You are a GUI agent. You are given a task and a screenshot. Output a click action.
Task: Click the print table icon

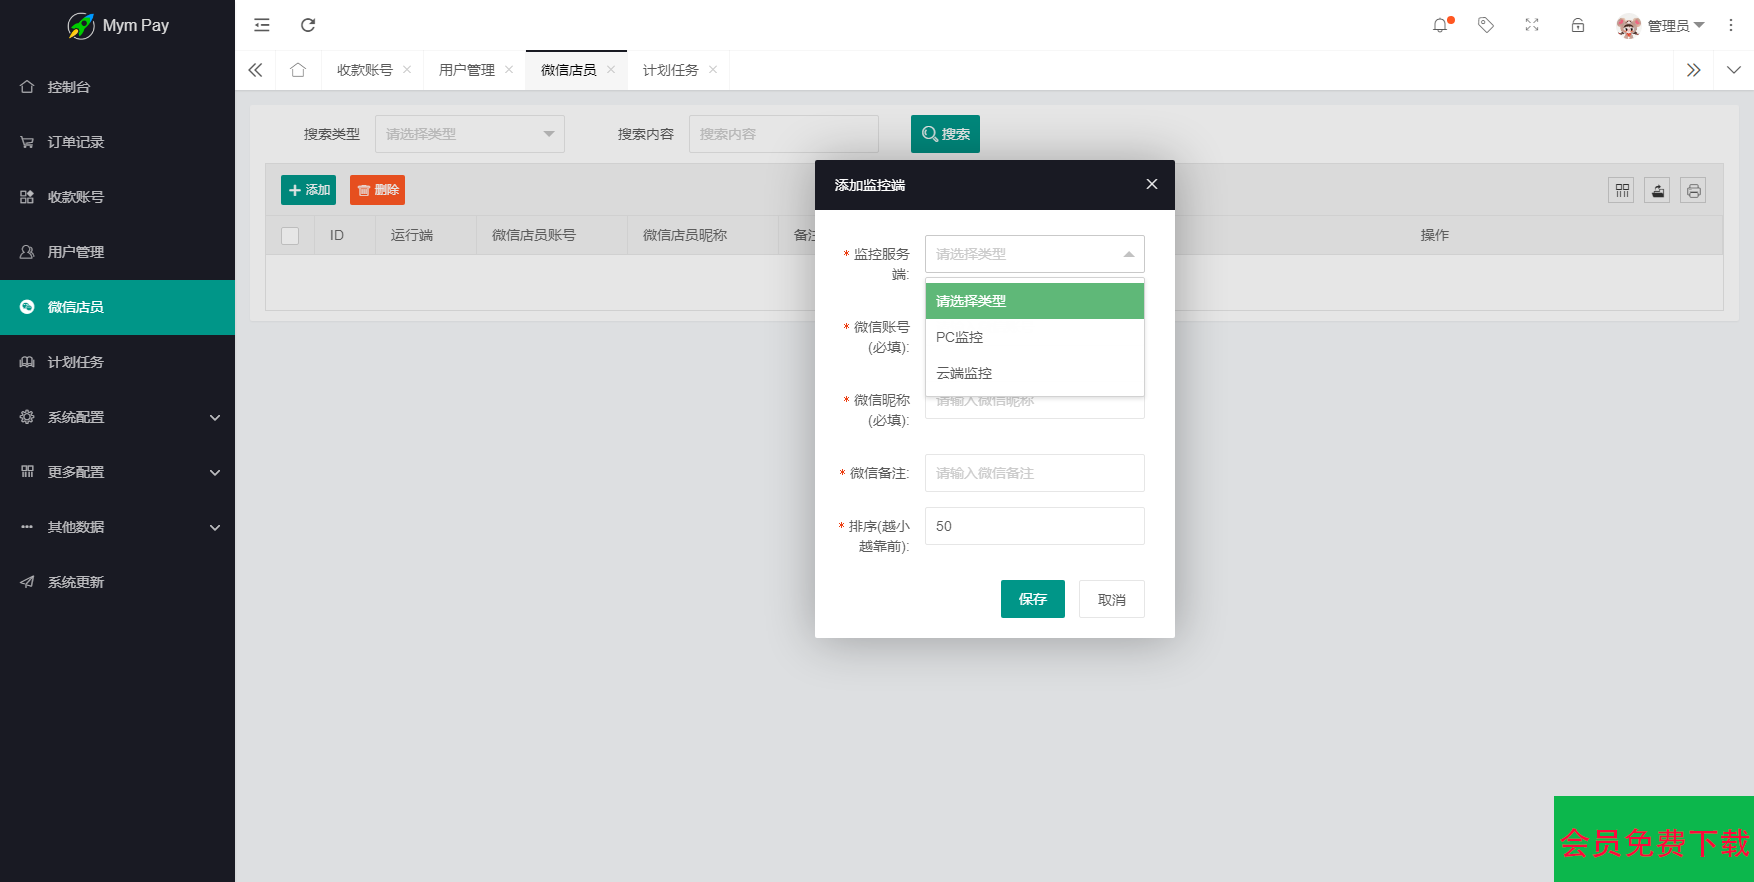tap(1693, 191)
